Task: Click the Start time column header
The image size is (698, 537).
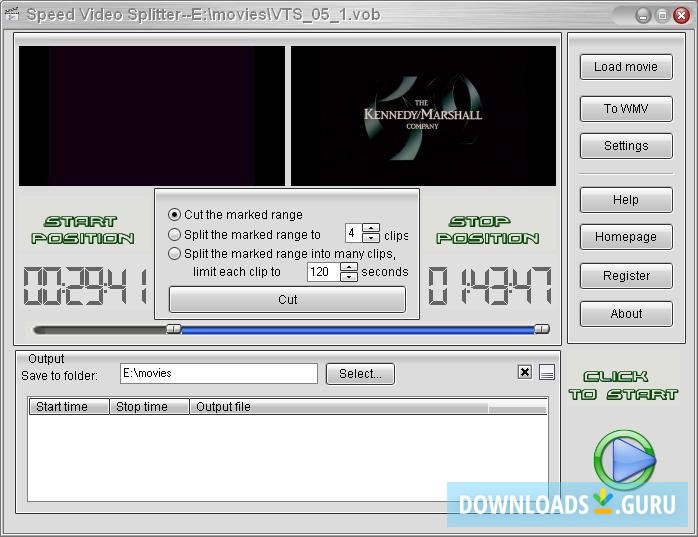Action: coord(69,407)
